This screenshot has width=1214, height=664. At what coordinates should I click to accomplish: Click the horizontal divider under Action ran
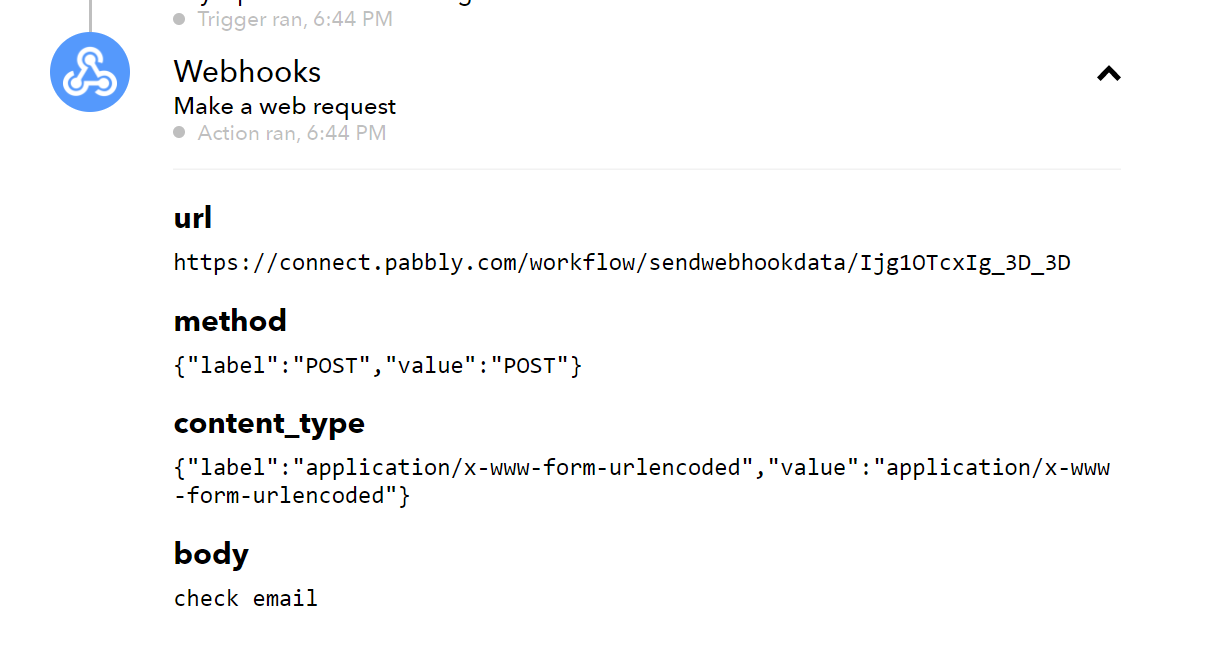(x=647, y=169)
